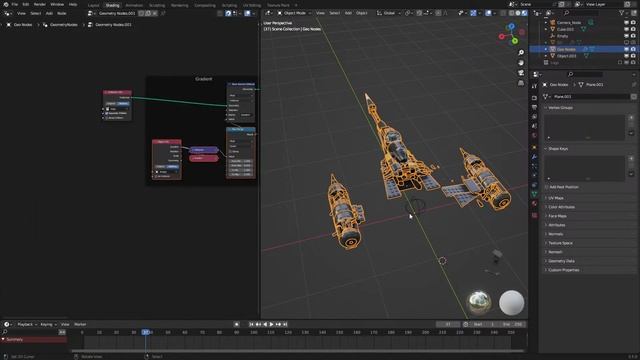The height and width of the screenshot is (360, 640).
Task: Open the Object Mode dropdown
Action: click(294, 13)
